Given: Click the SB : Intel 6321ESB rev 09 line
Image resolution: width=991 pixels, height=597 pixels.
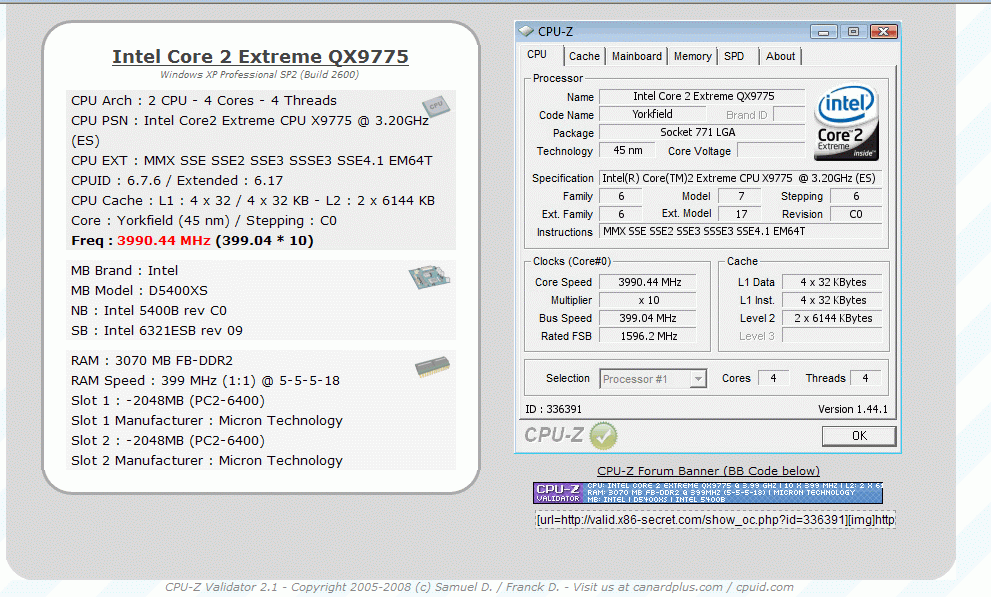Looking at the screenshot, I should [x=157, y=331].
